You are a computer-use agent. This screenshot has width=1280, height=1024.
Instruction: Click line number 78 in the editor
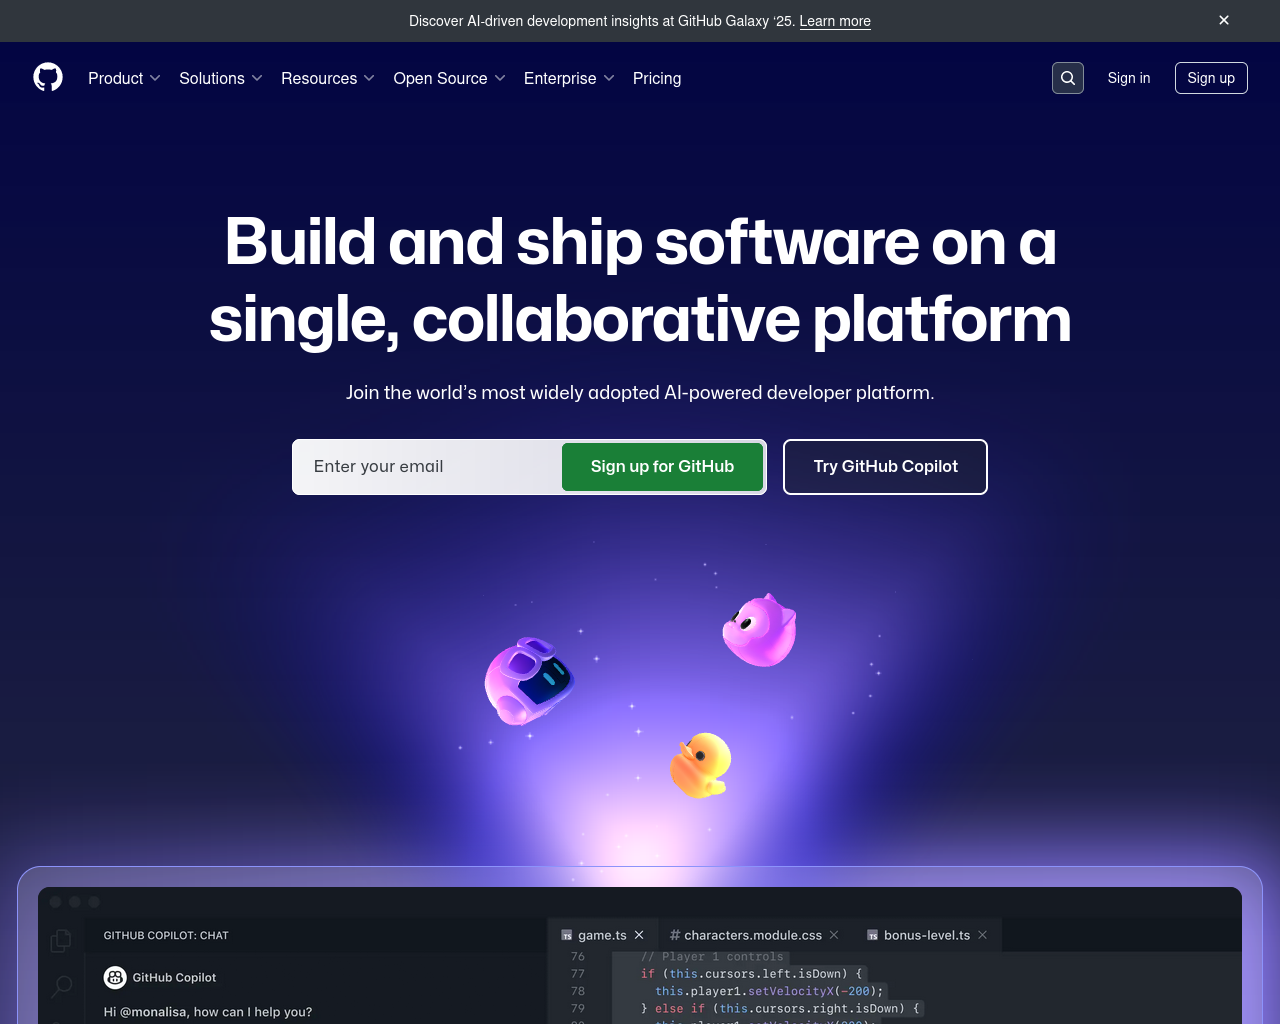tap(578, 991)
